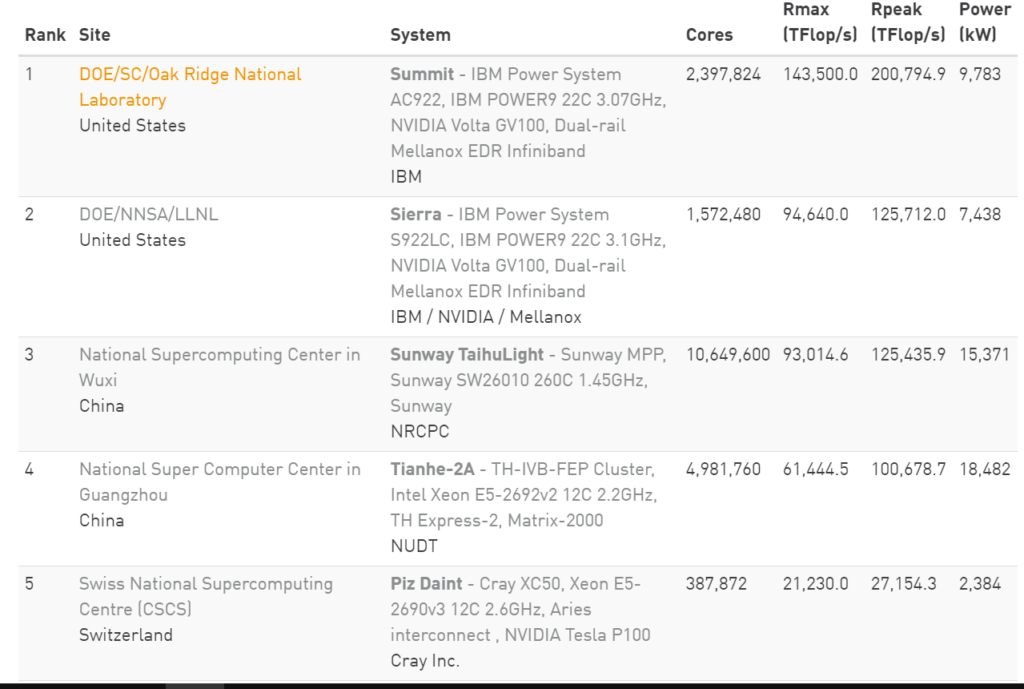Click the Site column header

pos(95,35)
